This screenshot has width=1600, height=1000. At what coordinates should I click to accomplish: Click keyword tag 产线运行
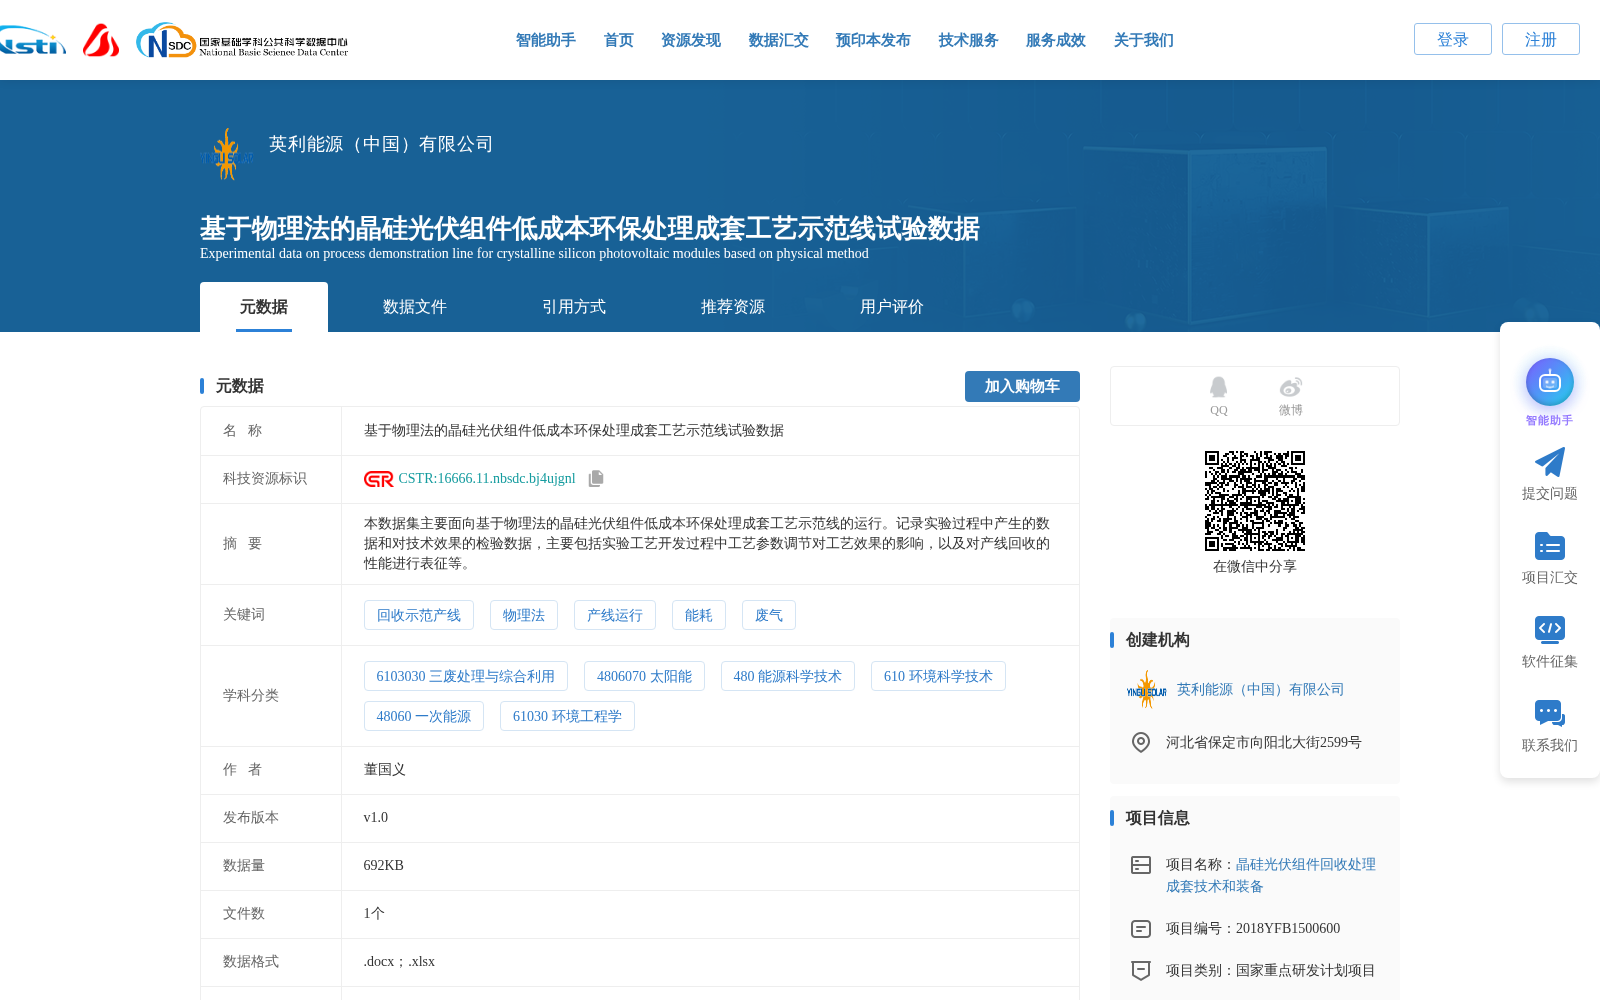tap(615, 615)
